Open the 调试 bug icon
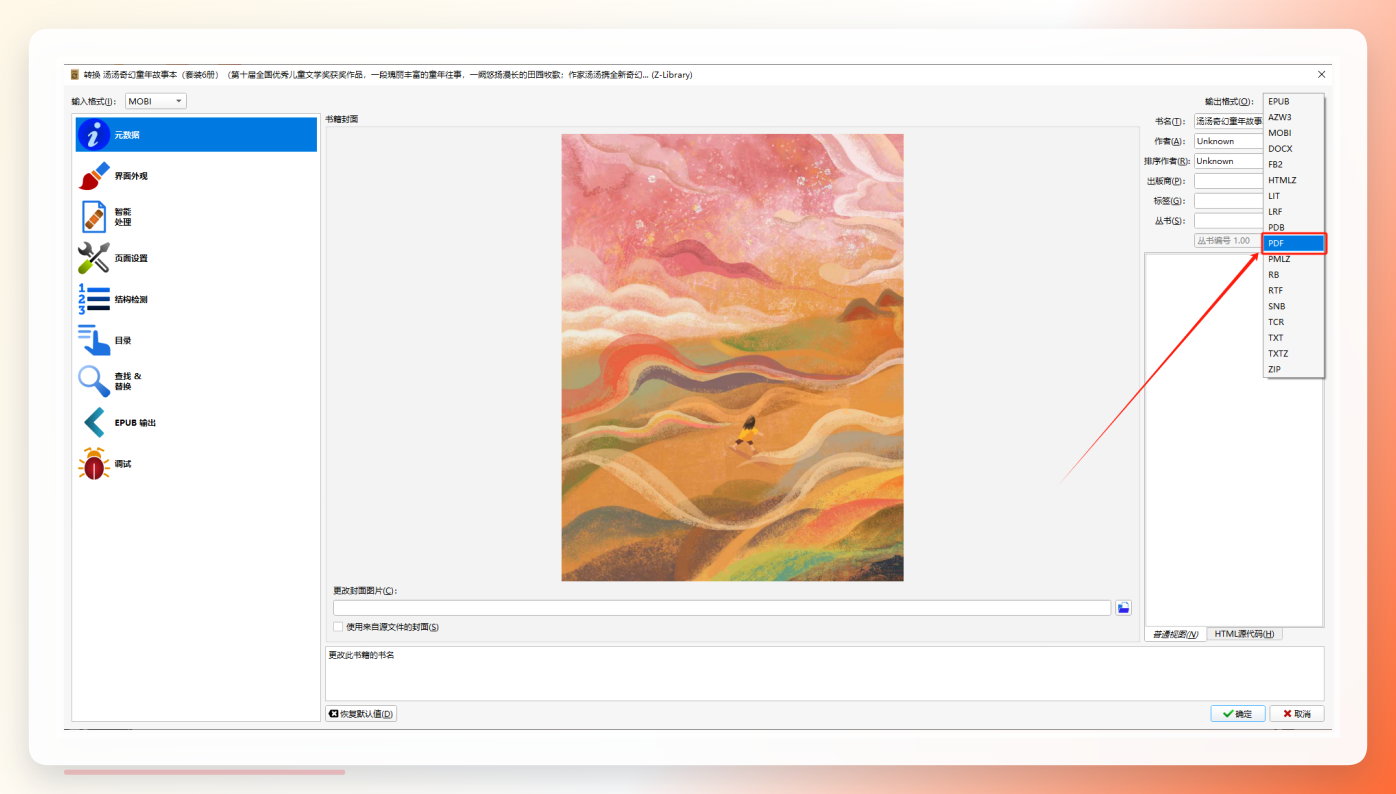The image size is (1396, 794). (94, 464)
